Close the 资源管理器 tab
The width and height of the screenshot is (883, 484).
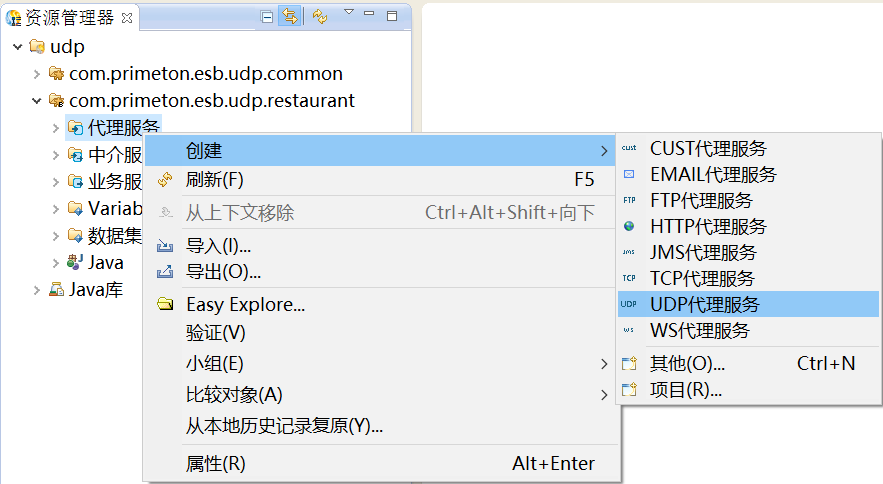[x=127, y=17]
